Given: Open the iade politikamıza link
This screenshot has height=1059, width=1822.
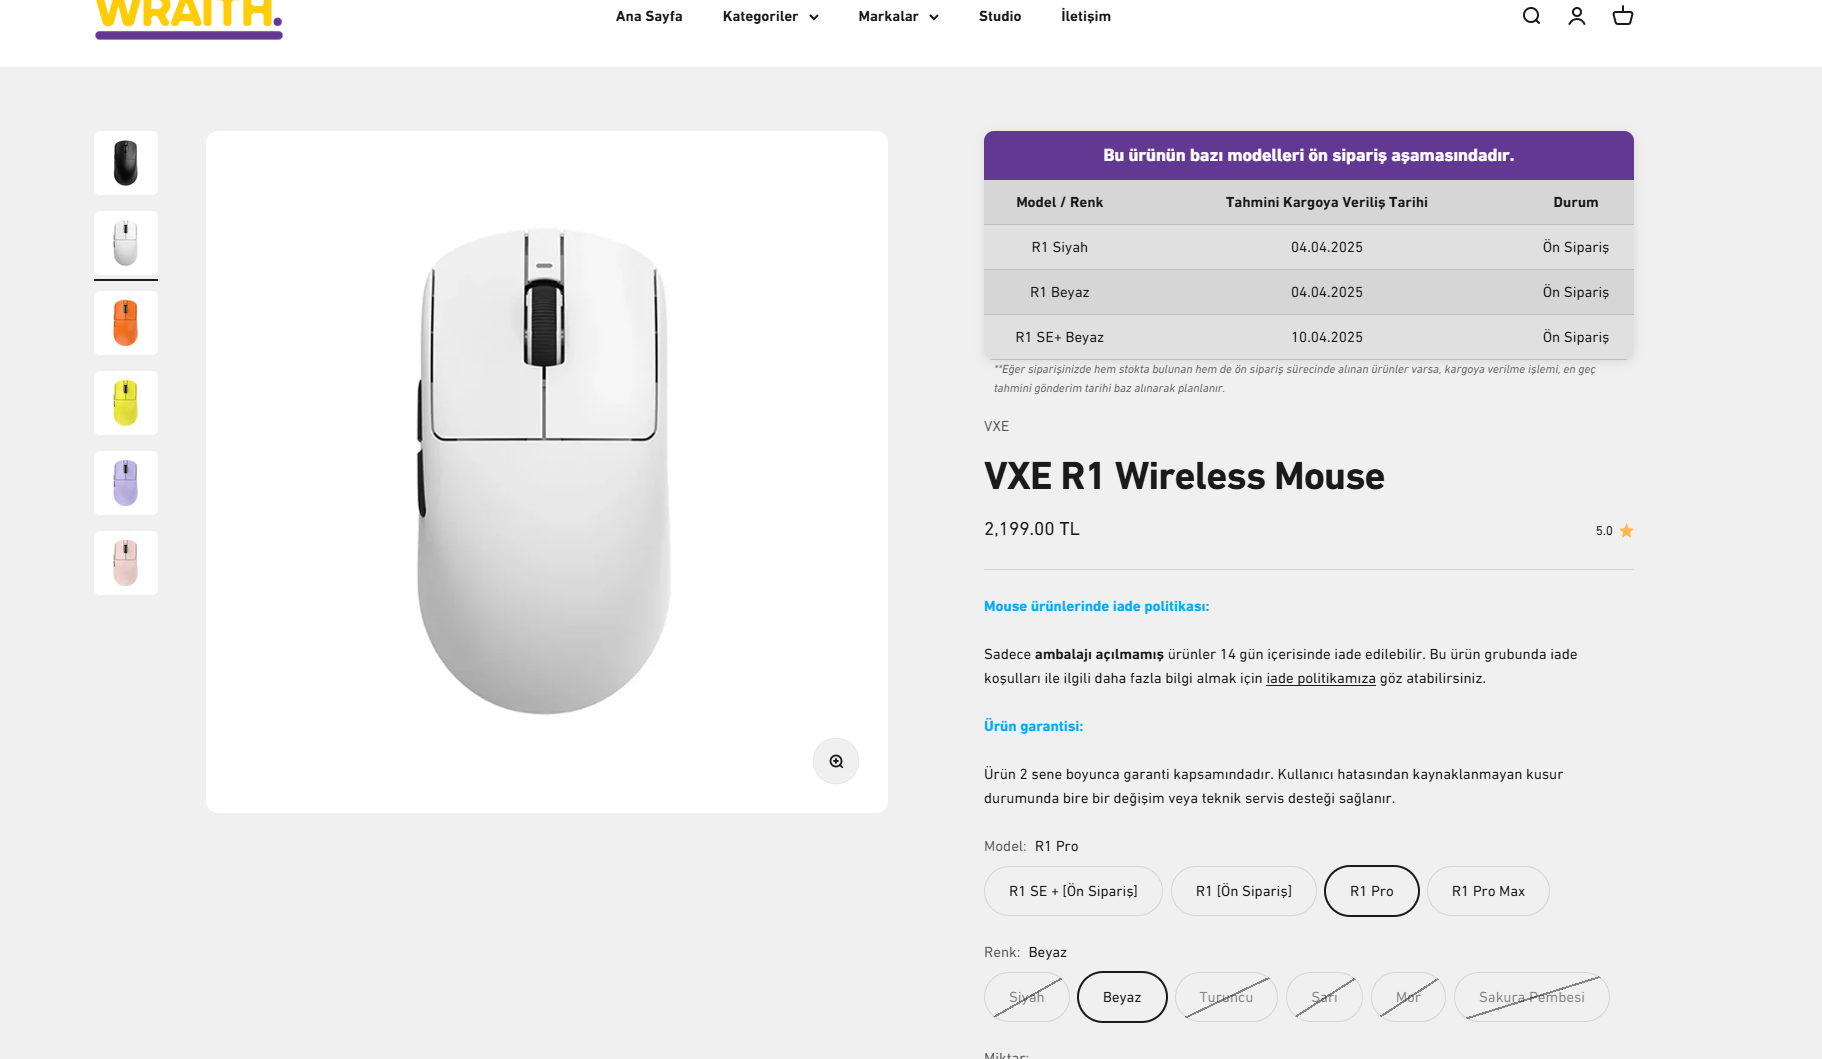Looking at the screenshot, I should click(x=1321, y=678).
